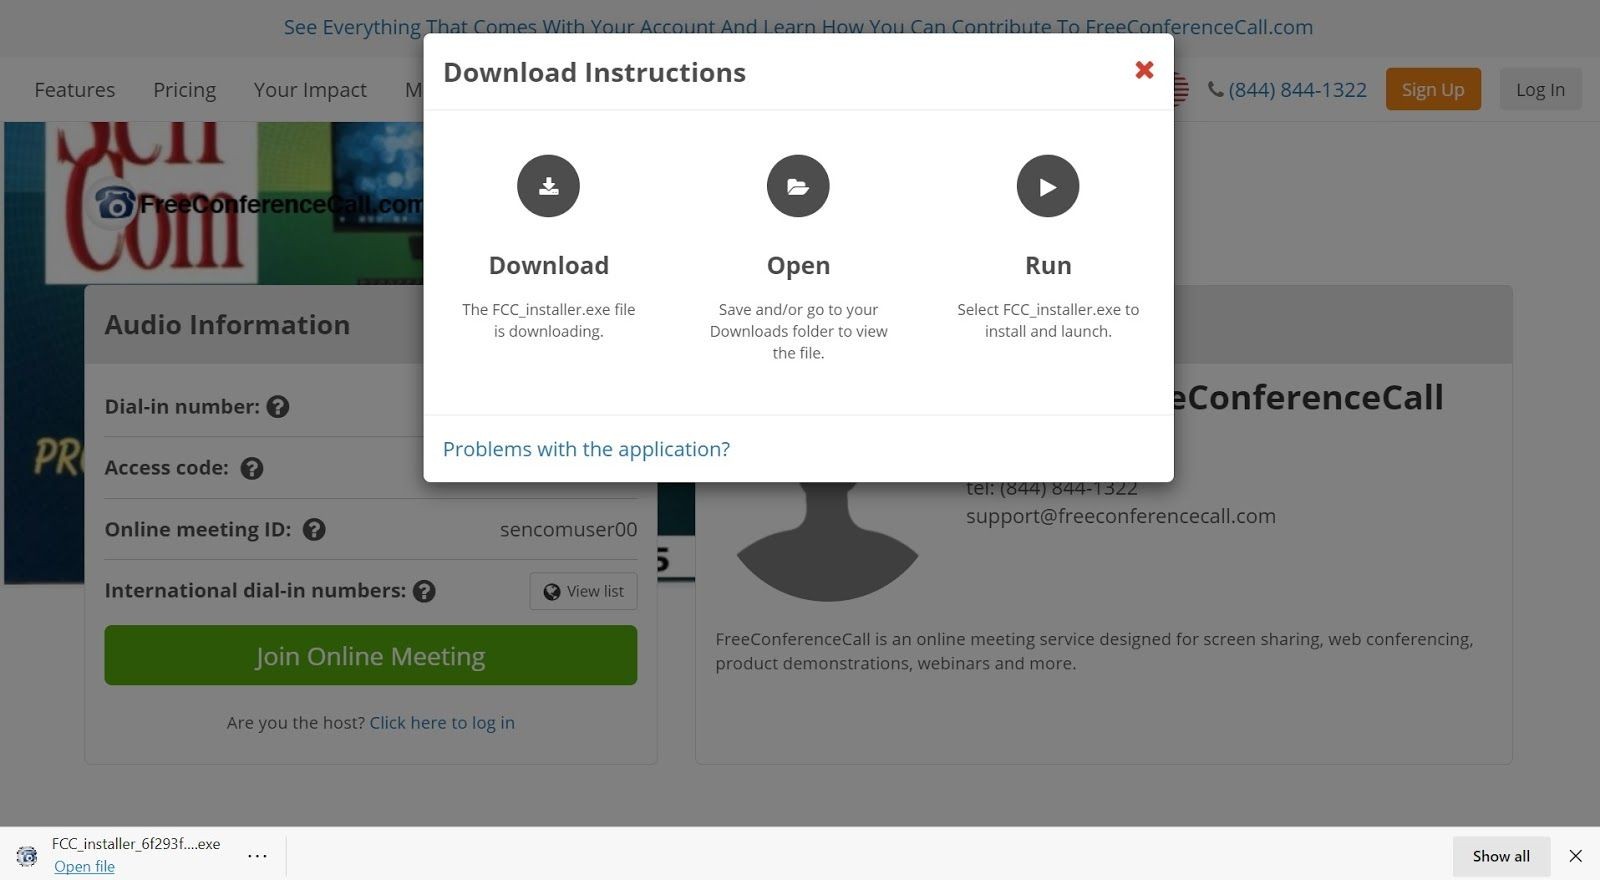This screenshot has width=1600, height=880.
Task: Show help for Access code
Action: click(x=252, y=468)
